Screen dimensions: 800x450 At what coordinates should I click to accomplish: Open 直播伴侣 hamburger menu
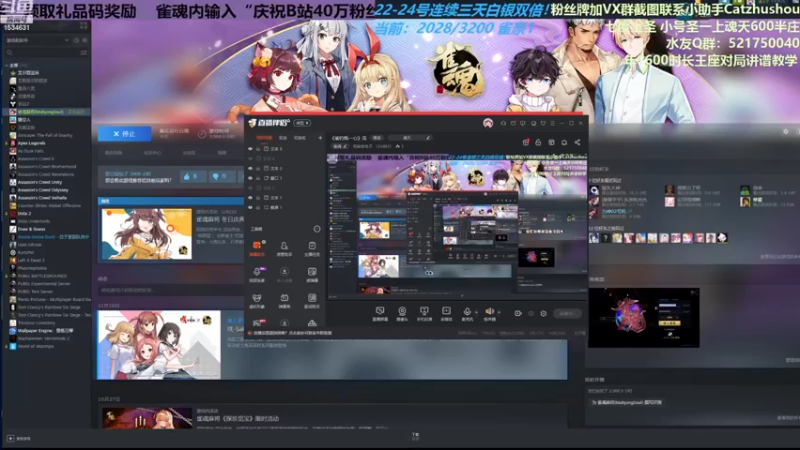point(552,123)
